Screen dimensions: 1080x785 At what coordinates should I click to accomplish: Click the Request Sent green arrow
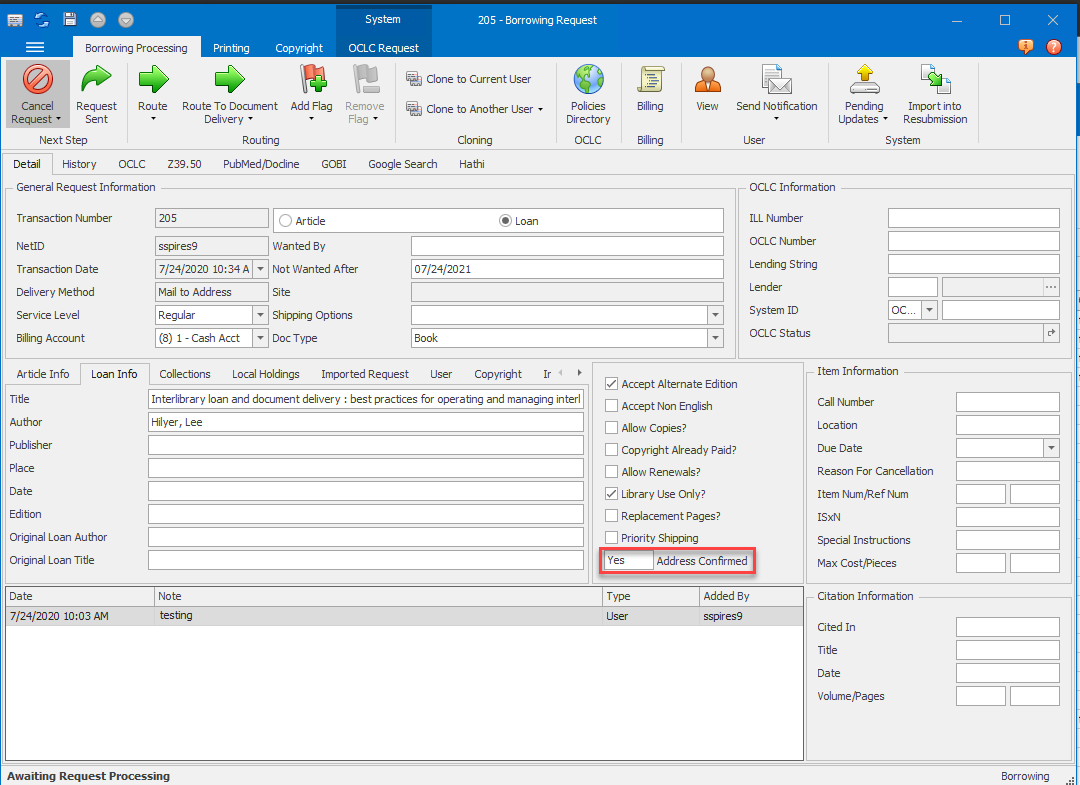pos(96,80)
